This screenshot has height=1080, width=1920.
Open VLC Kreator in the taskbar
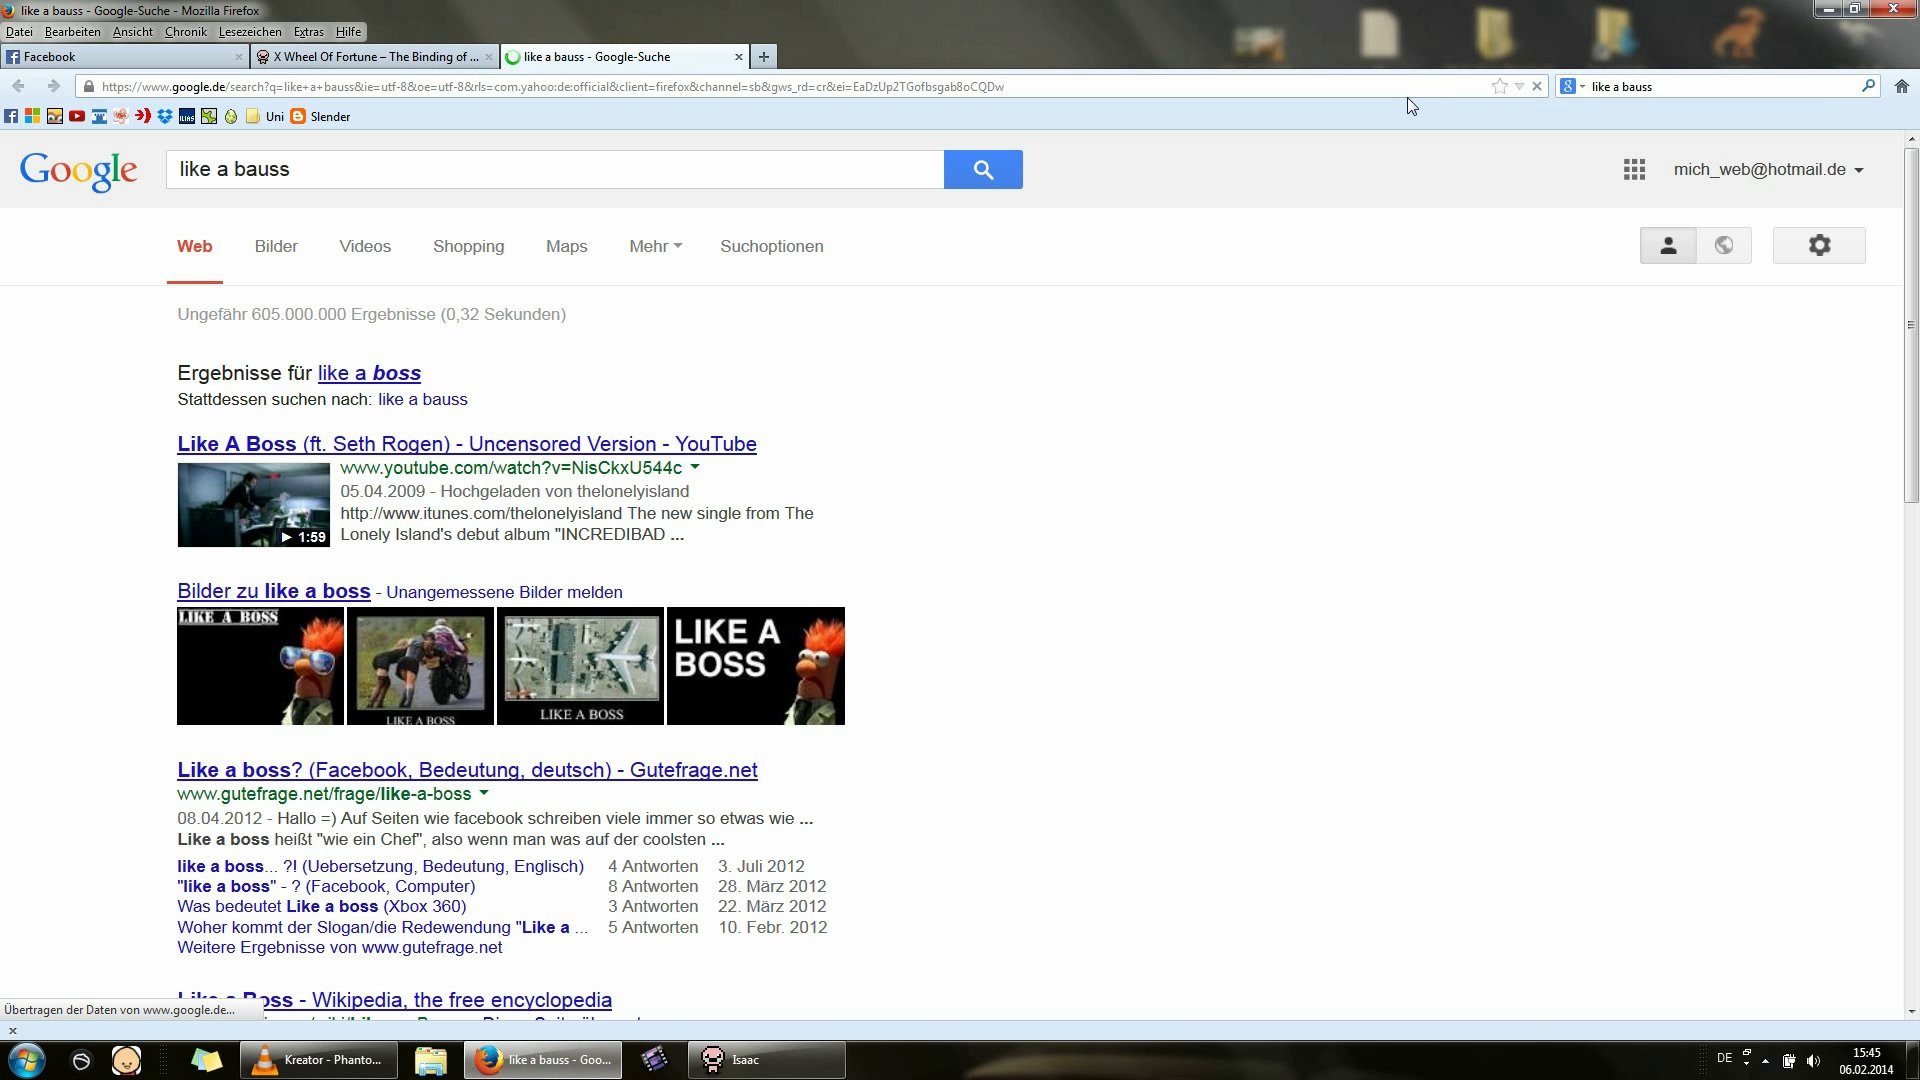[319, 1060]
